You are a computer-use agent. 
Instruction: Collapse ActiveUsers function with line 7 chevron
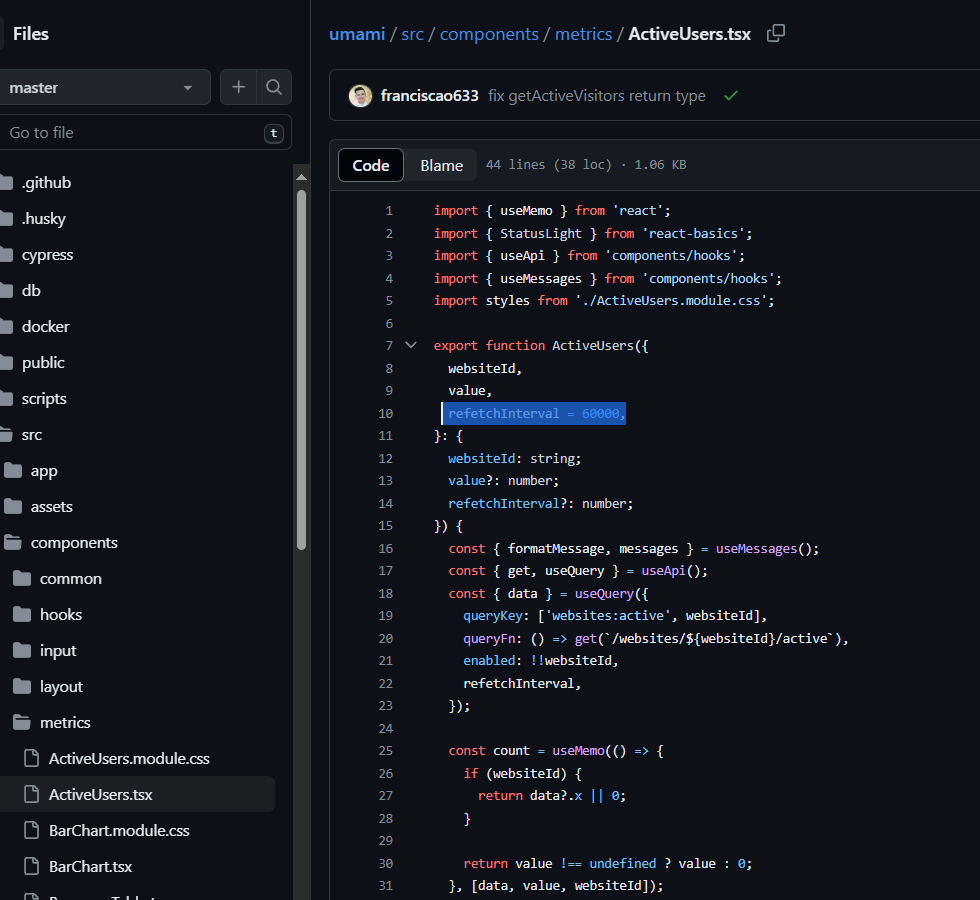(x=411, y=345)
